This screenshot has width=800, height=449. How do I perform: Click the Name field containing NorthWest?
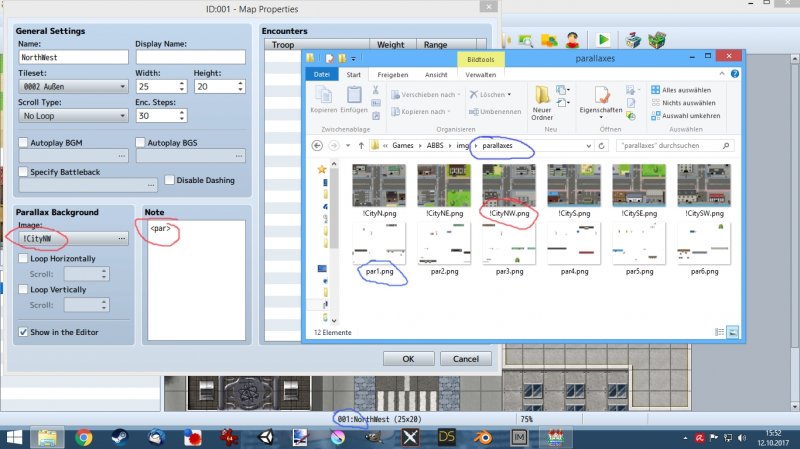(x=73, y=57)
